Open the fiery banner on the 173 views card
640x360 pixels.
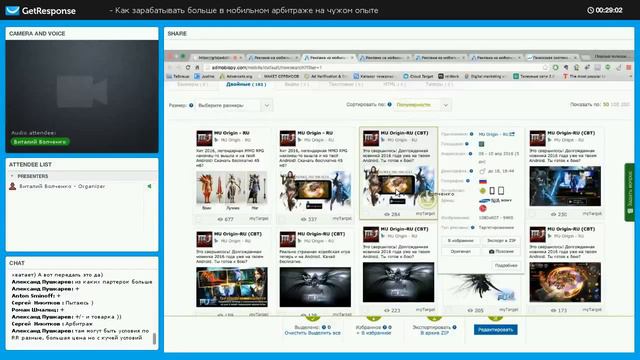pyautogui.click(x=565, y=282)
